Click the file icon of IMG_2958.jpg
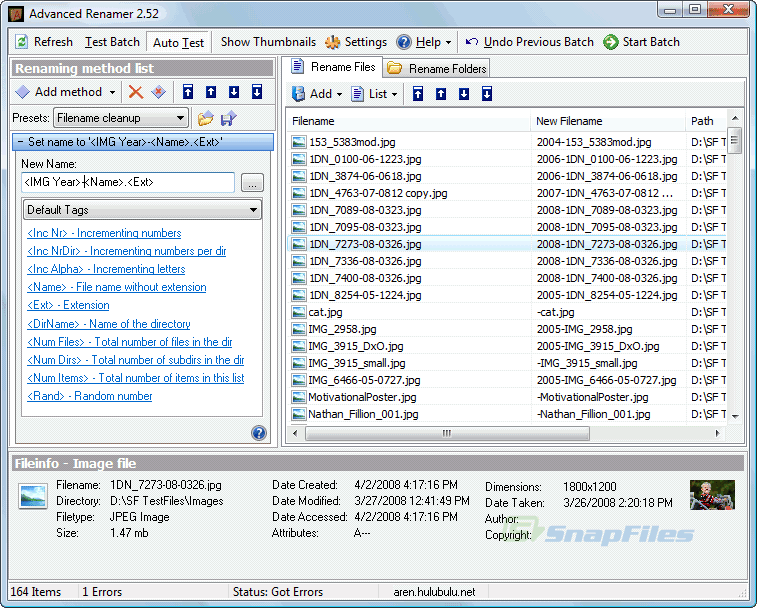Screen dimensions: 757x608 pos(298,329)
